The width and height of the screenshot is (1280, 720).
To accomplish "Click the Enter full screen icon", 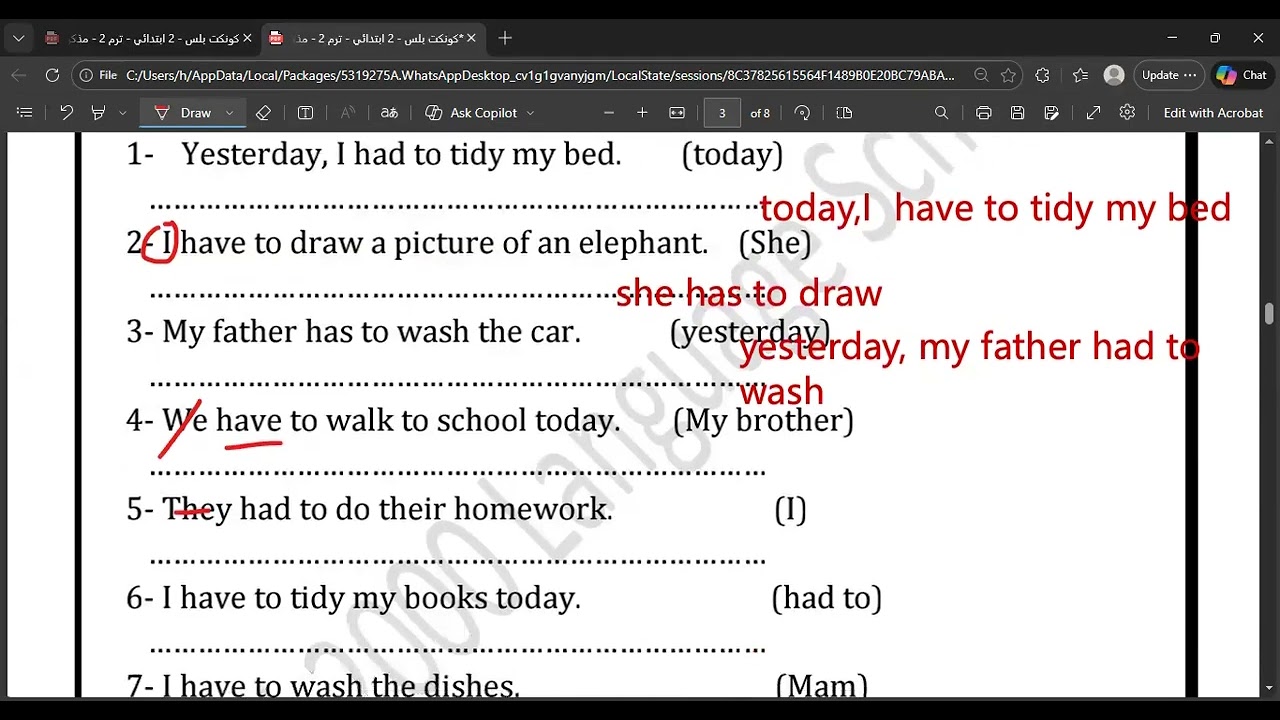I will (x=1093, y=113).
